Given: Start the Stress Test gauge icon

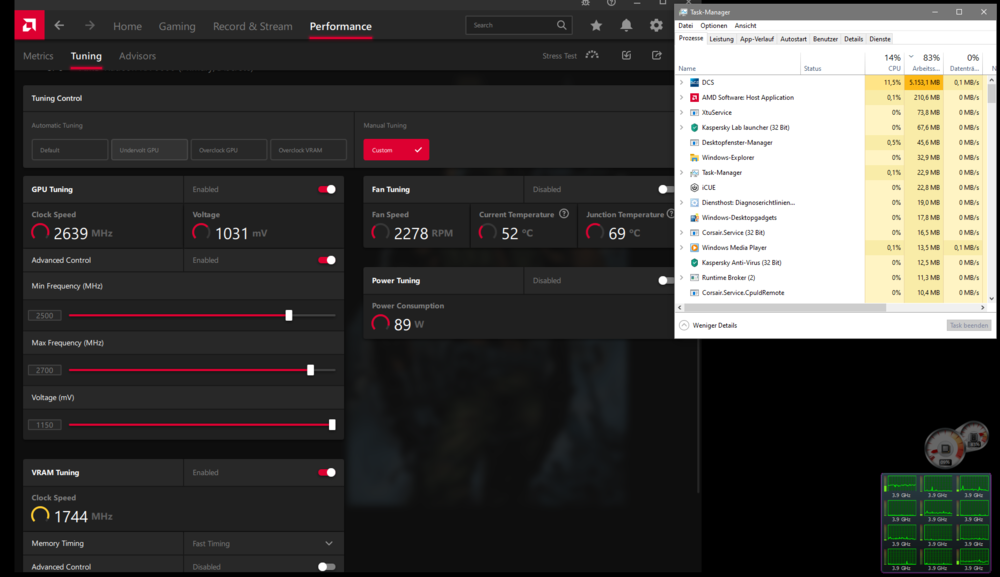Looking at the screenshot, I should tap(592, 55).
